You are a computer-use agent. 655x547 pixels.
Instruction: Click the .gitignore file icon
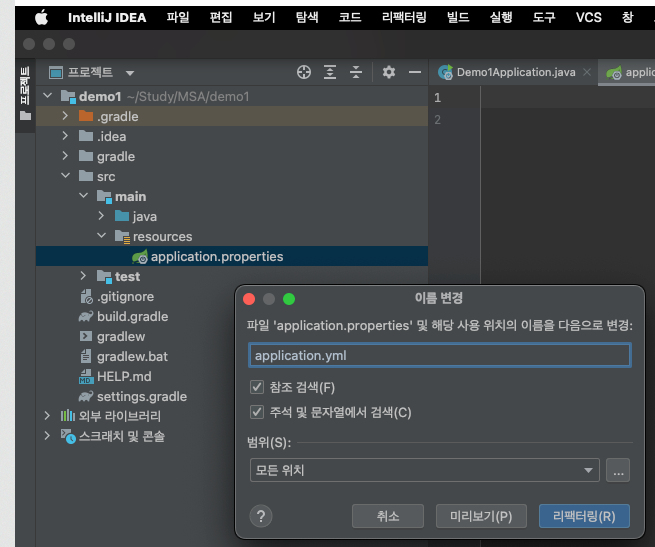86,297
